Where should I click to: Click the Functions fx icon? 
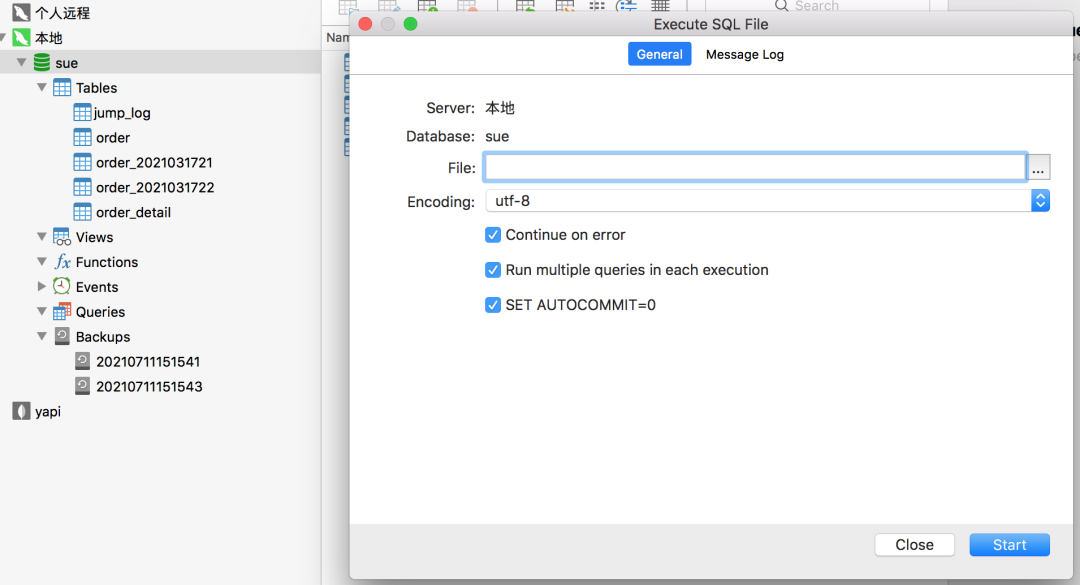point(62,262)
